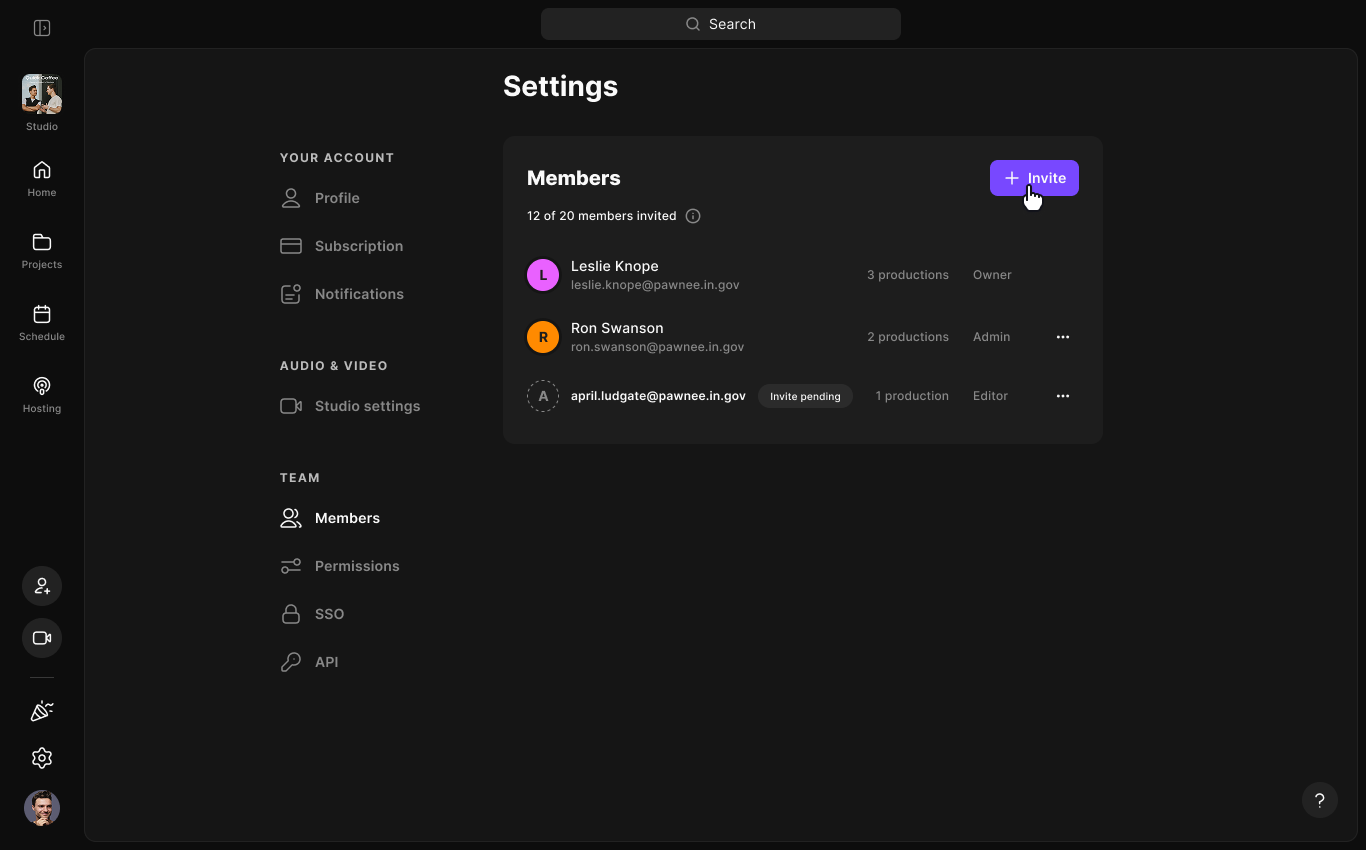This screenshot has width=1366, height=850.
Task: Go to the Schedule calendar
Action: [x=42, y=322]
